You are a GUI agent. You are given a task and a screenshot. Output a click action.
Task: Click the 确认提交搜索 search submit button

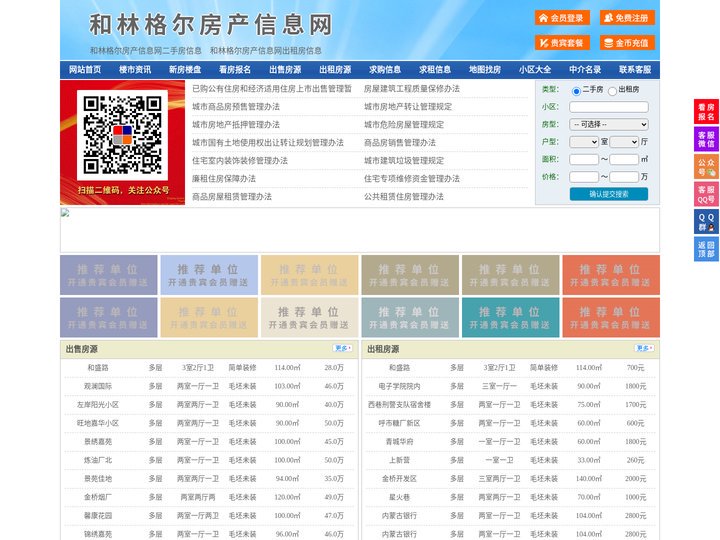(x=609, y=194)
